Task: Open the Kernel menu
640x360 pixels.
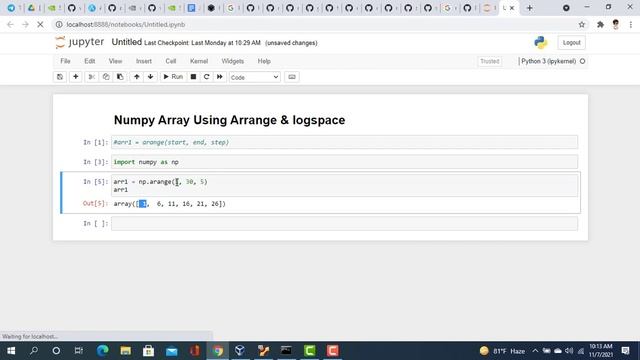Action: [x=199, y=61]
